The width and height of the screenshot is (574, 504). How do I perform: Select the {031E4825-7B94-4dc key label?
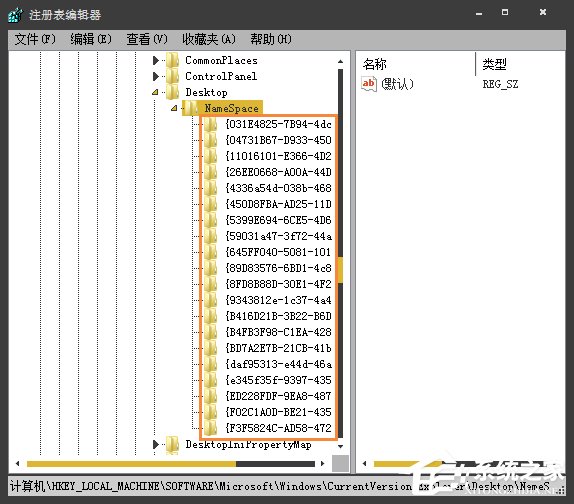pyautogui.click(x=279, y=124)
